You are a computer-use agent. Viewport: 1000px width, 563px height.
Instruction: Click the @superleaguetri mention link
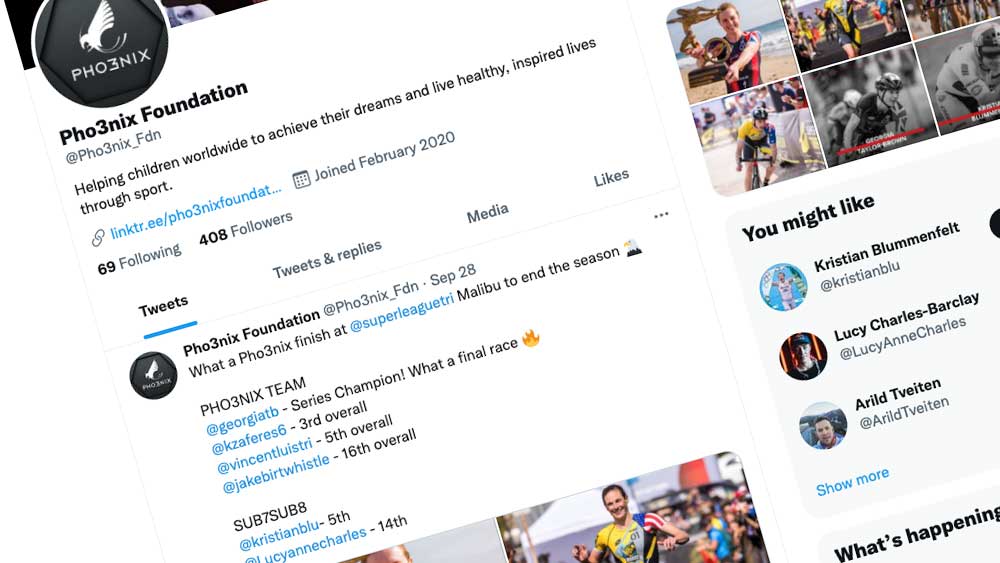click(402, 312)
